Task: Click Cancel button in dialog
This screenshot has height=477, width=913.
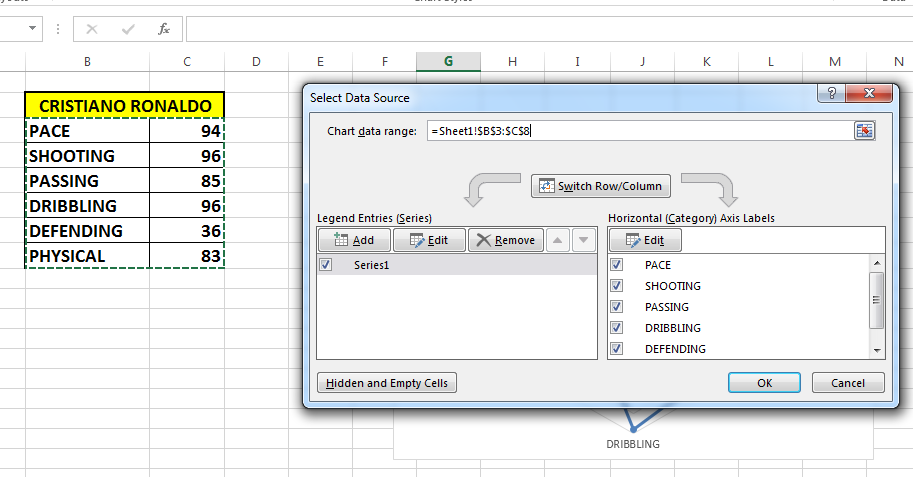Action: (848, 383)
